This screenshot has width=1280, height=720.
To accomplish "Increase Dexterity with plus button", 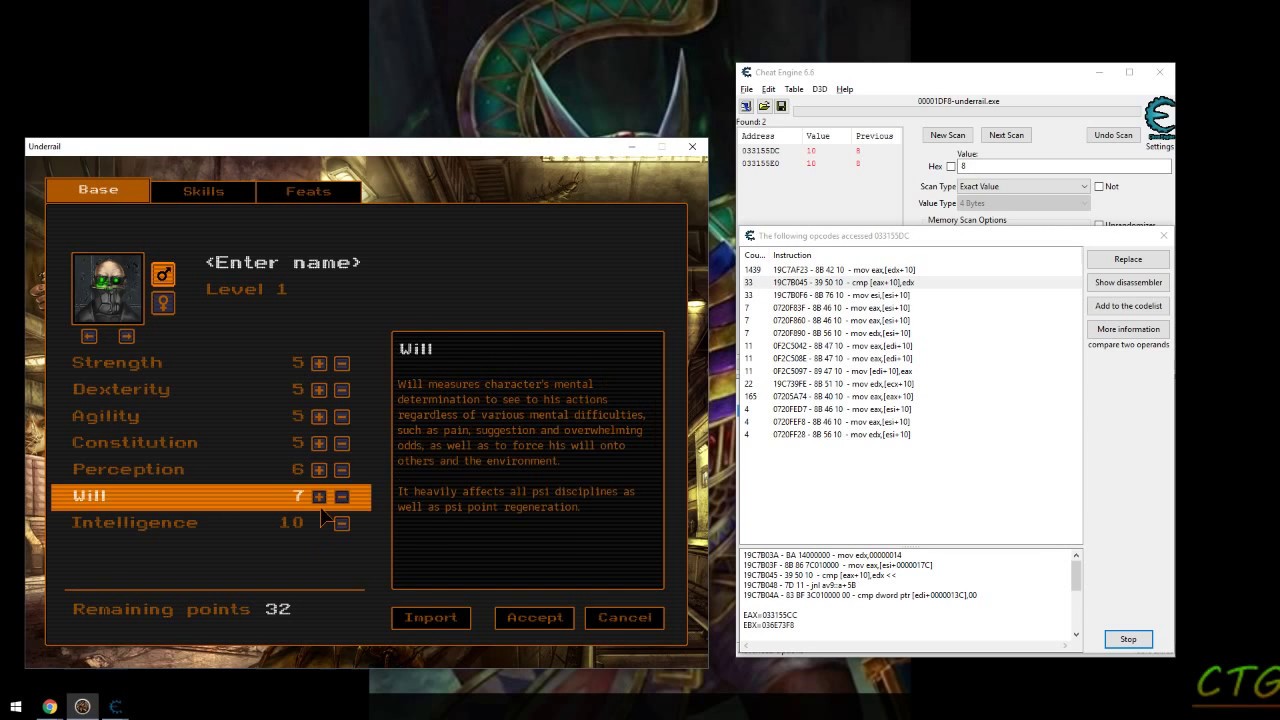I will click(x=319, y=390).
